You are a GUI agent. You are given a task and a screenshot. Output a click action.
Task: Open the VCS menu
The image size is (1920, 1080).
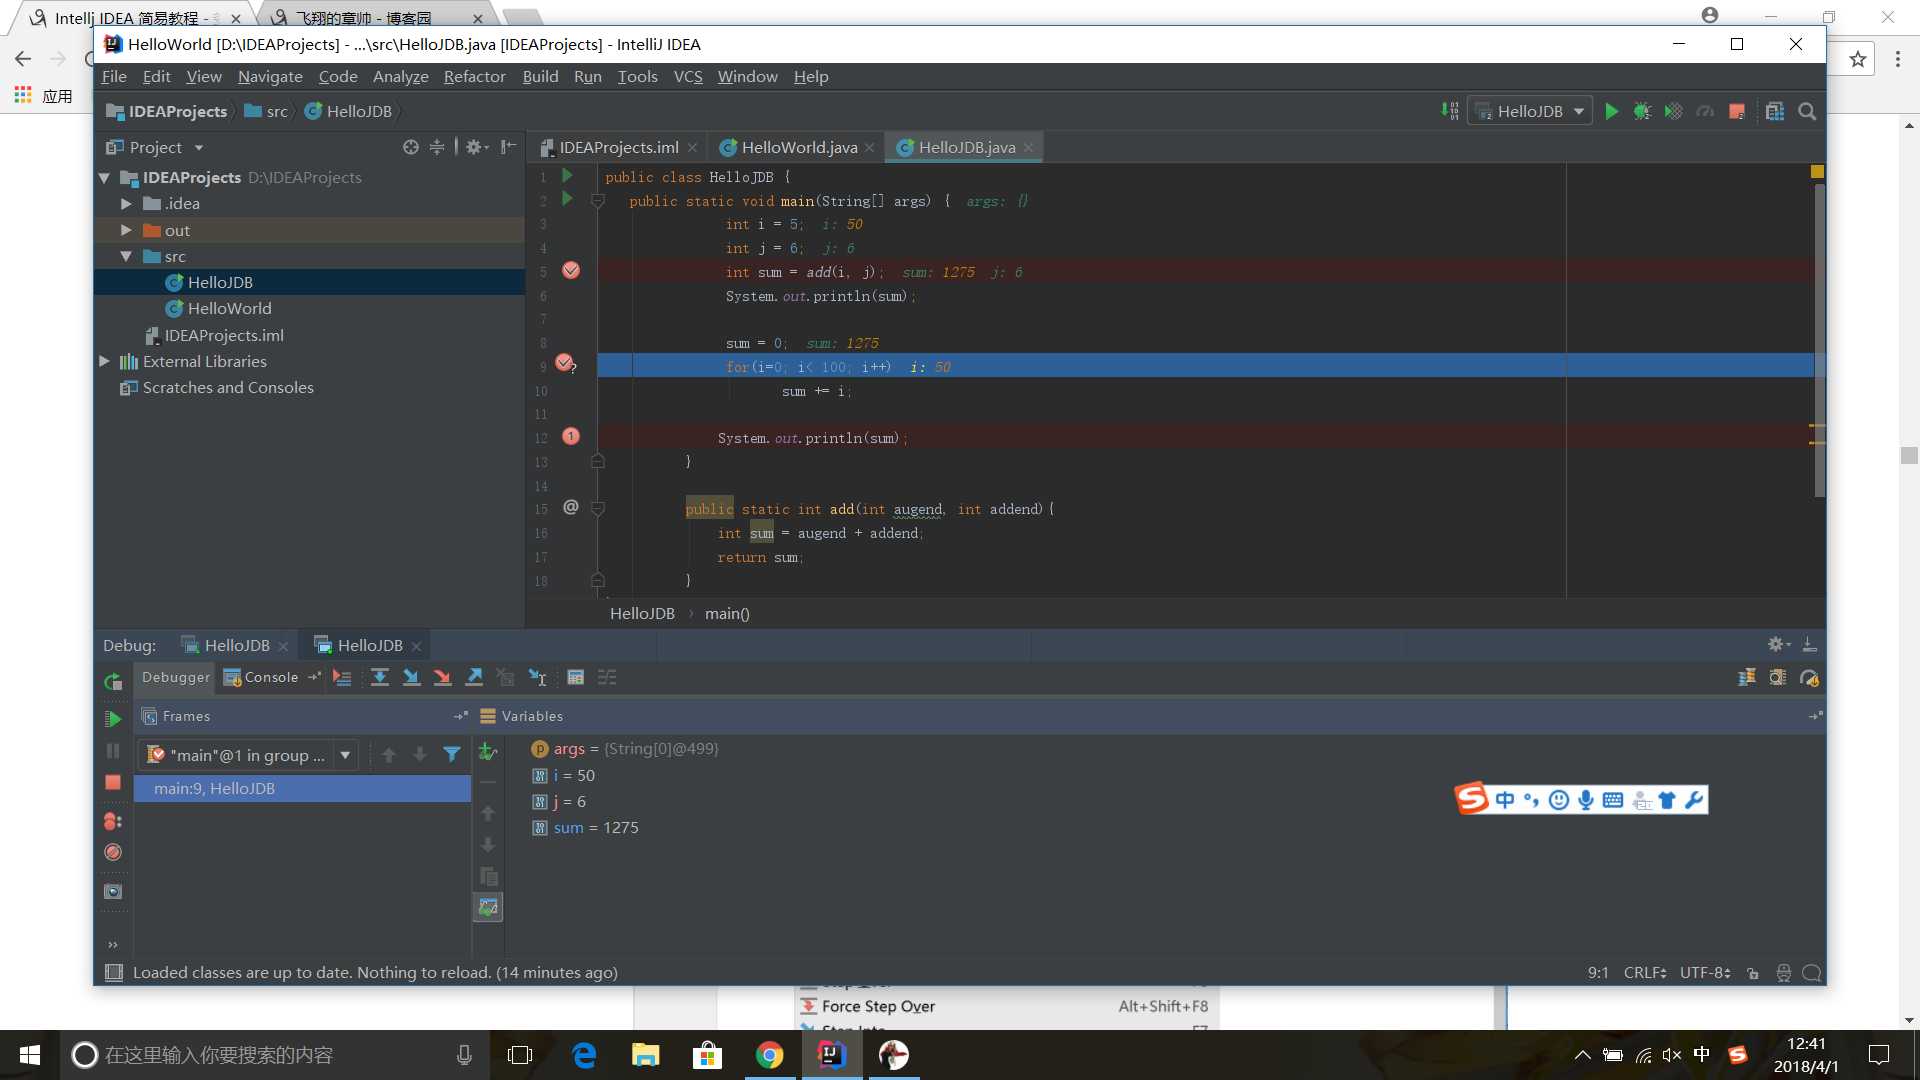(x=688, y=77)
